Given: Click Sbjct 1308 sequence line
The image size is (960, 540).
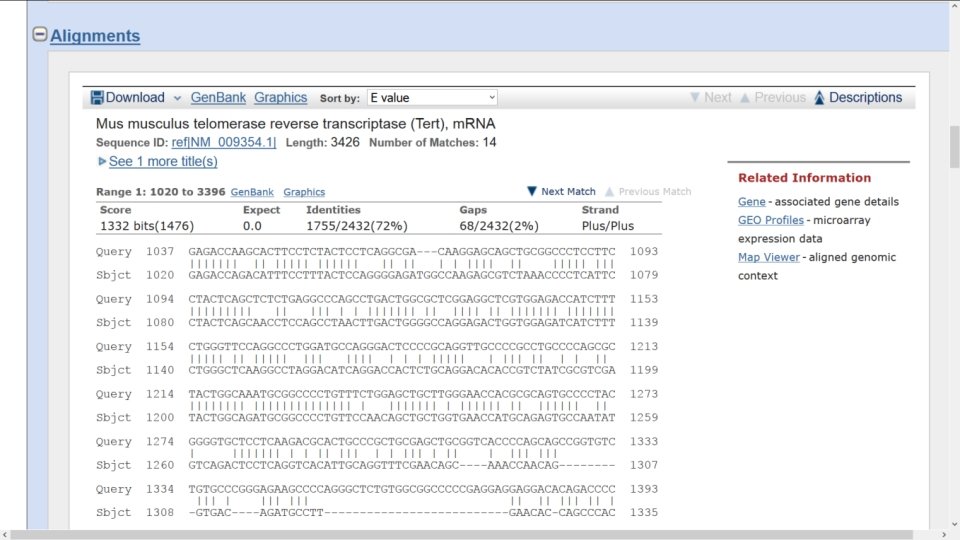Looking at the screenshot, I should pyautogui.click(x=377, y=512).
